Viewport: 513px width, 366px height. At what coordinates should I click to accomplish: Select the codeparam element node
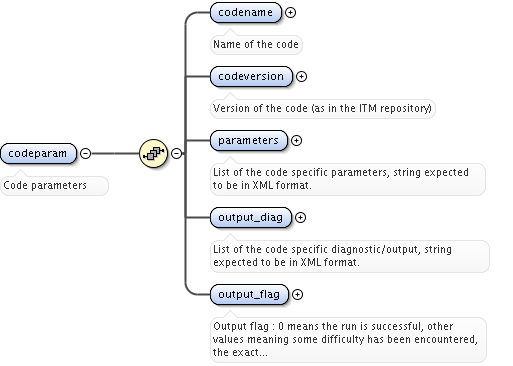pos(38,153)
